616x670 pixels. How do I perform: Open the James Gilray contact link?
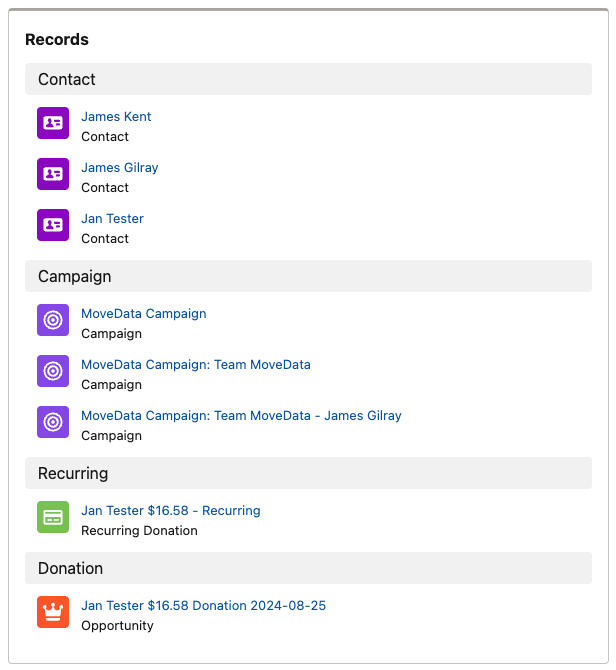pos(120,167)
